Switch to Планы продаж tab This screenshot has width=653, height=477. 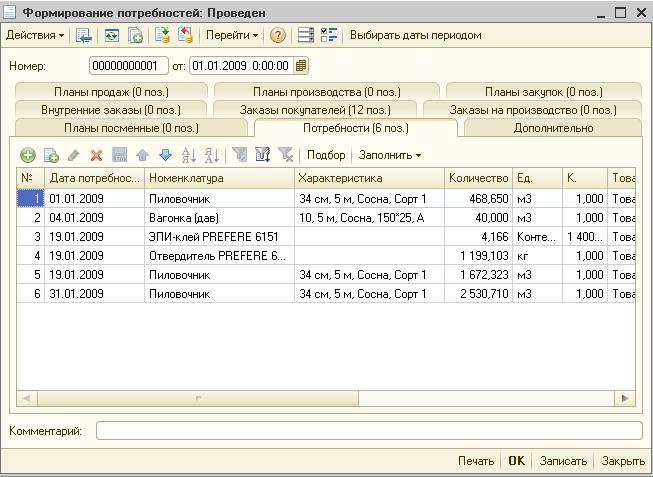point(111,92)
